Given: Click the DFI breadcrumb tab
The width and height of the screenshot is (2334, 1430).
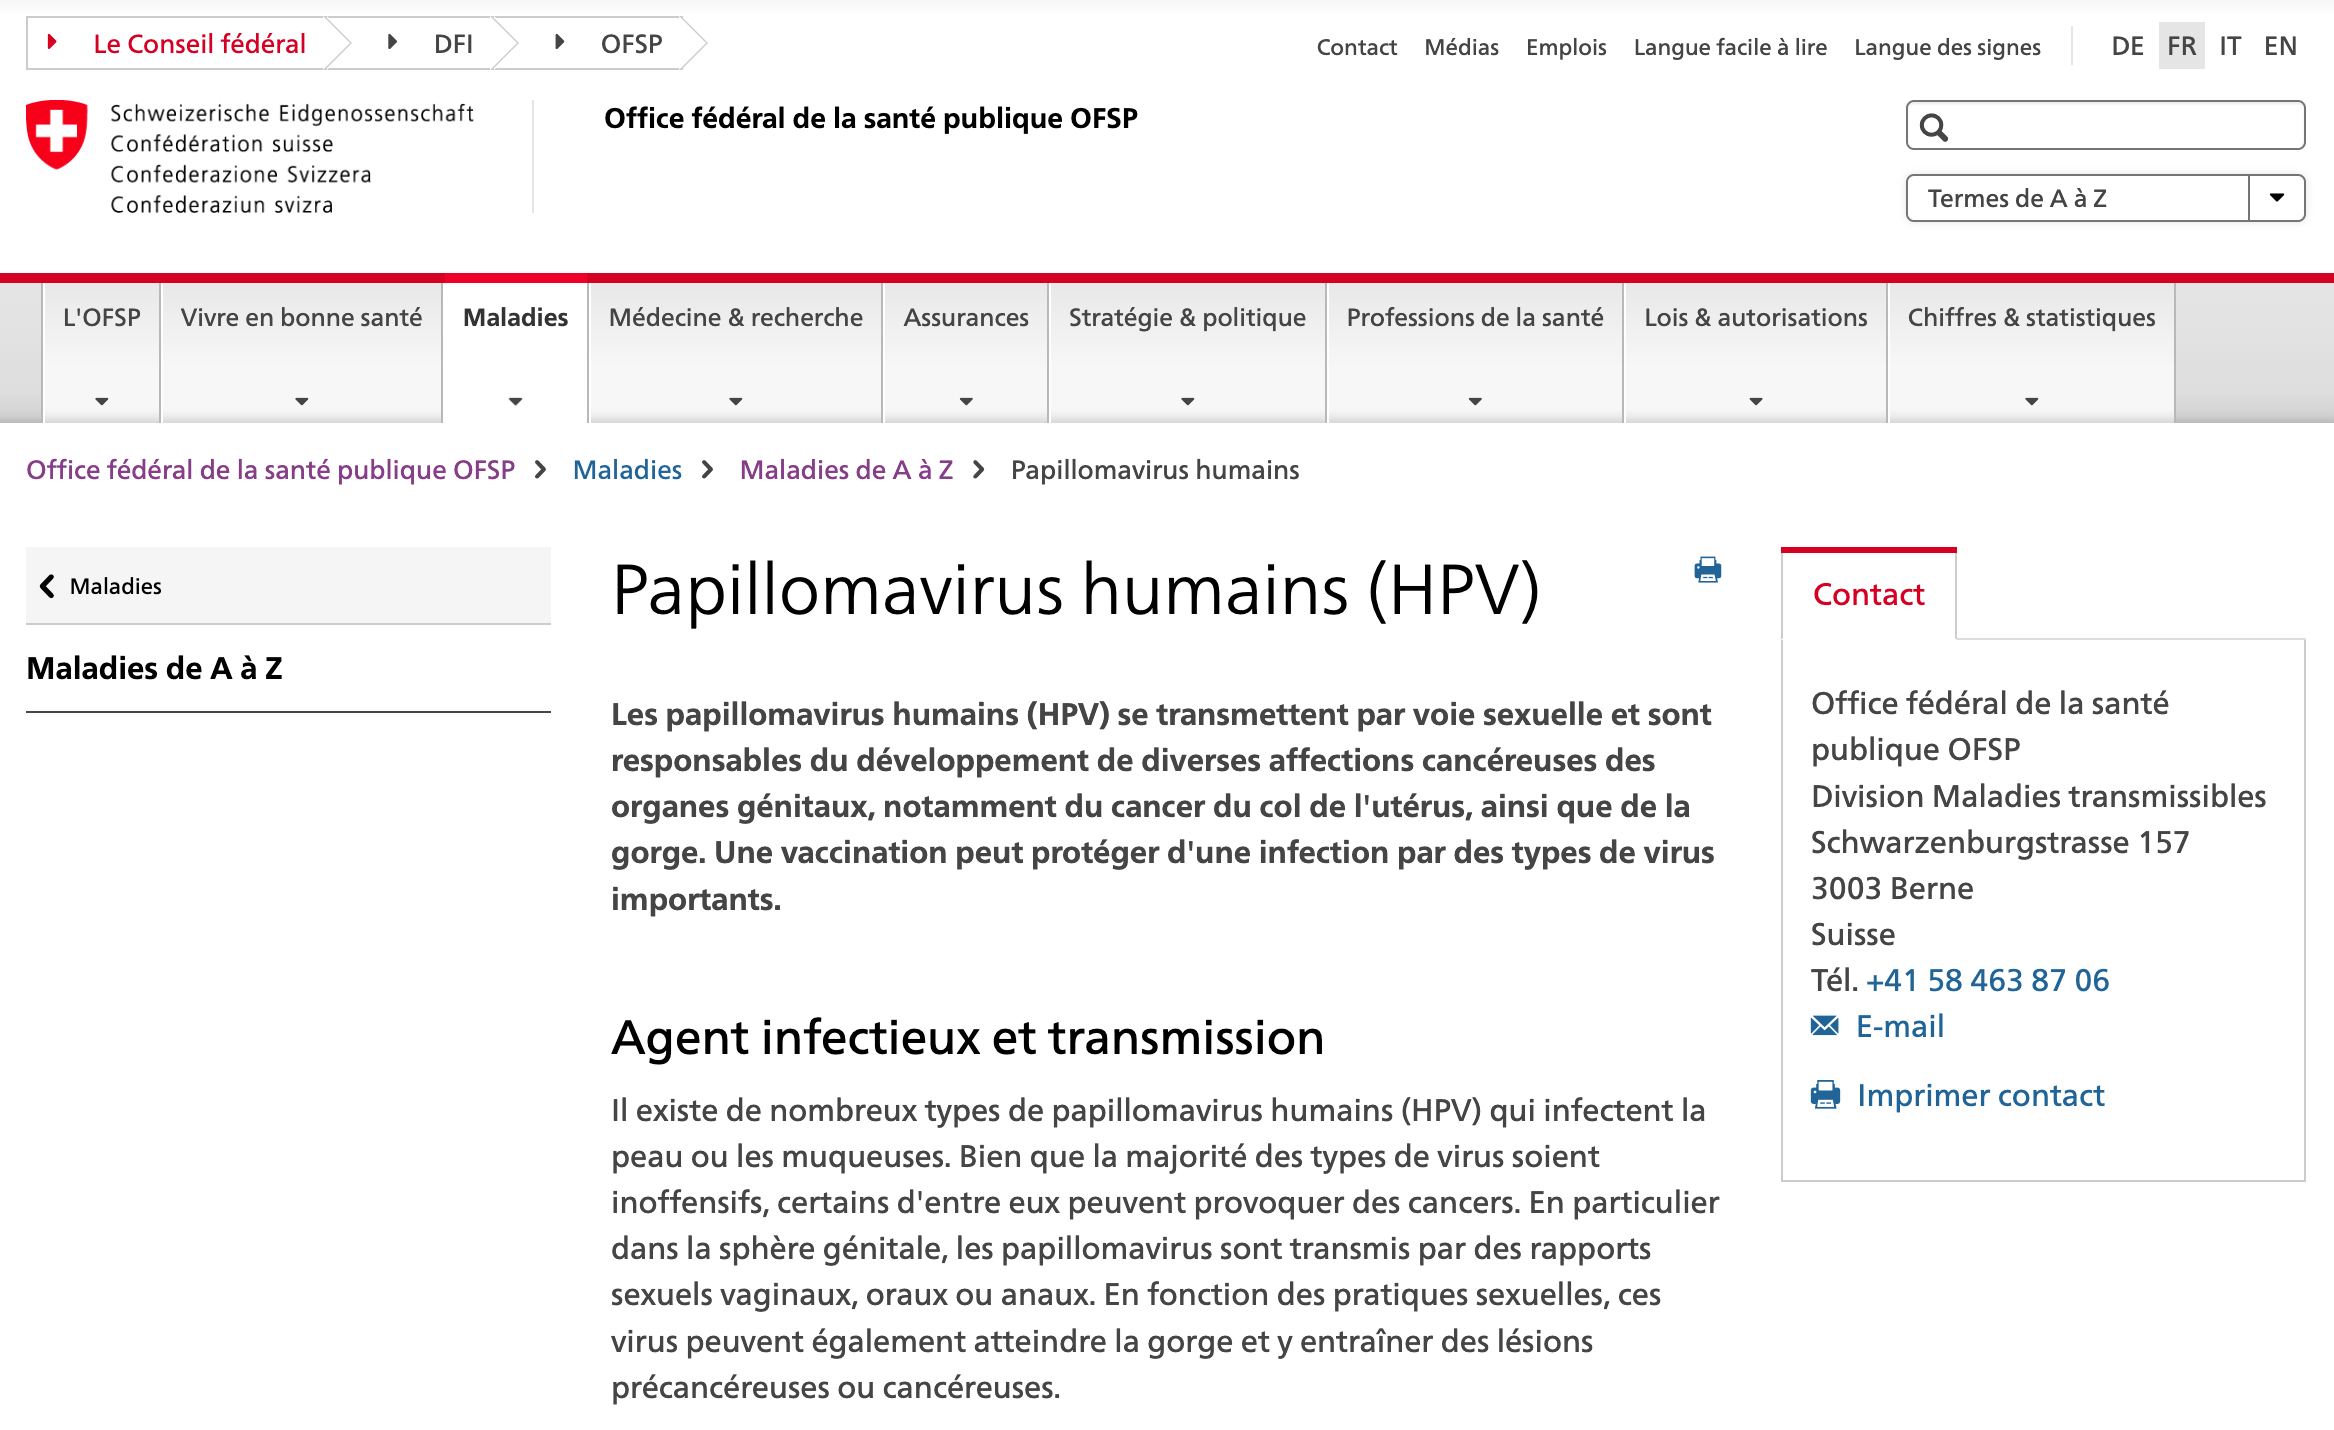Looking at the screenshot, I should [453, 44].
